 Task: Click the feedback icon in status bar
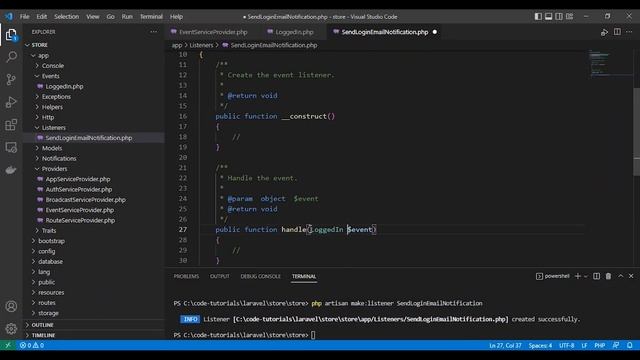616,345
